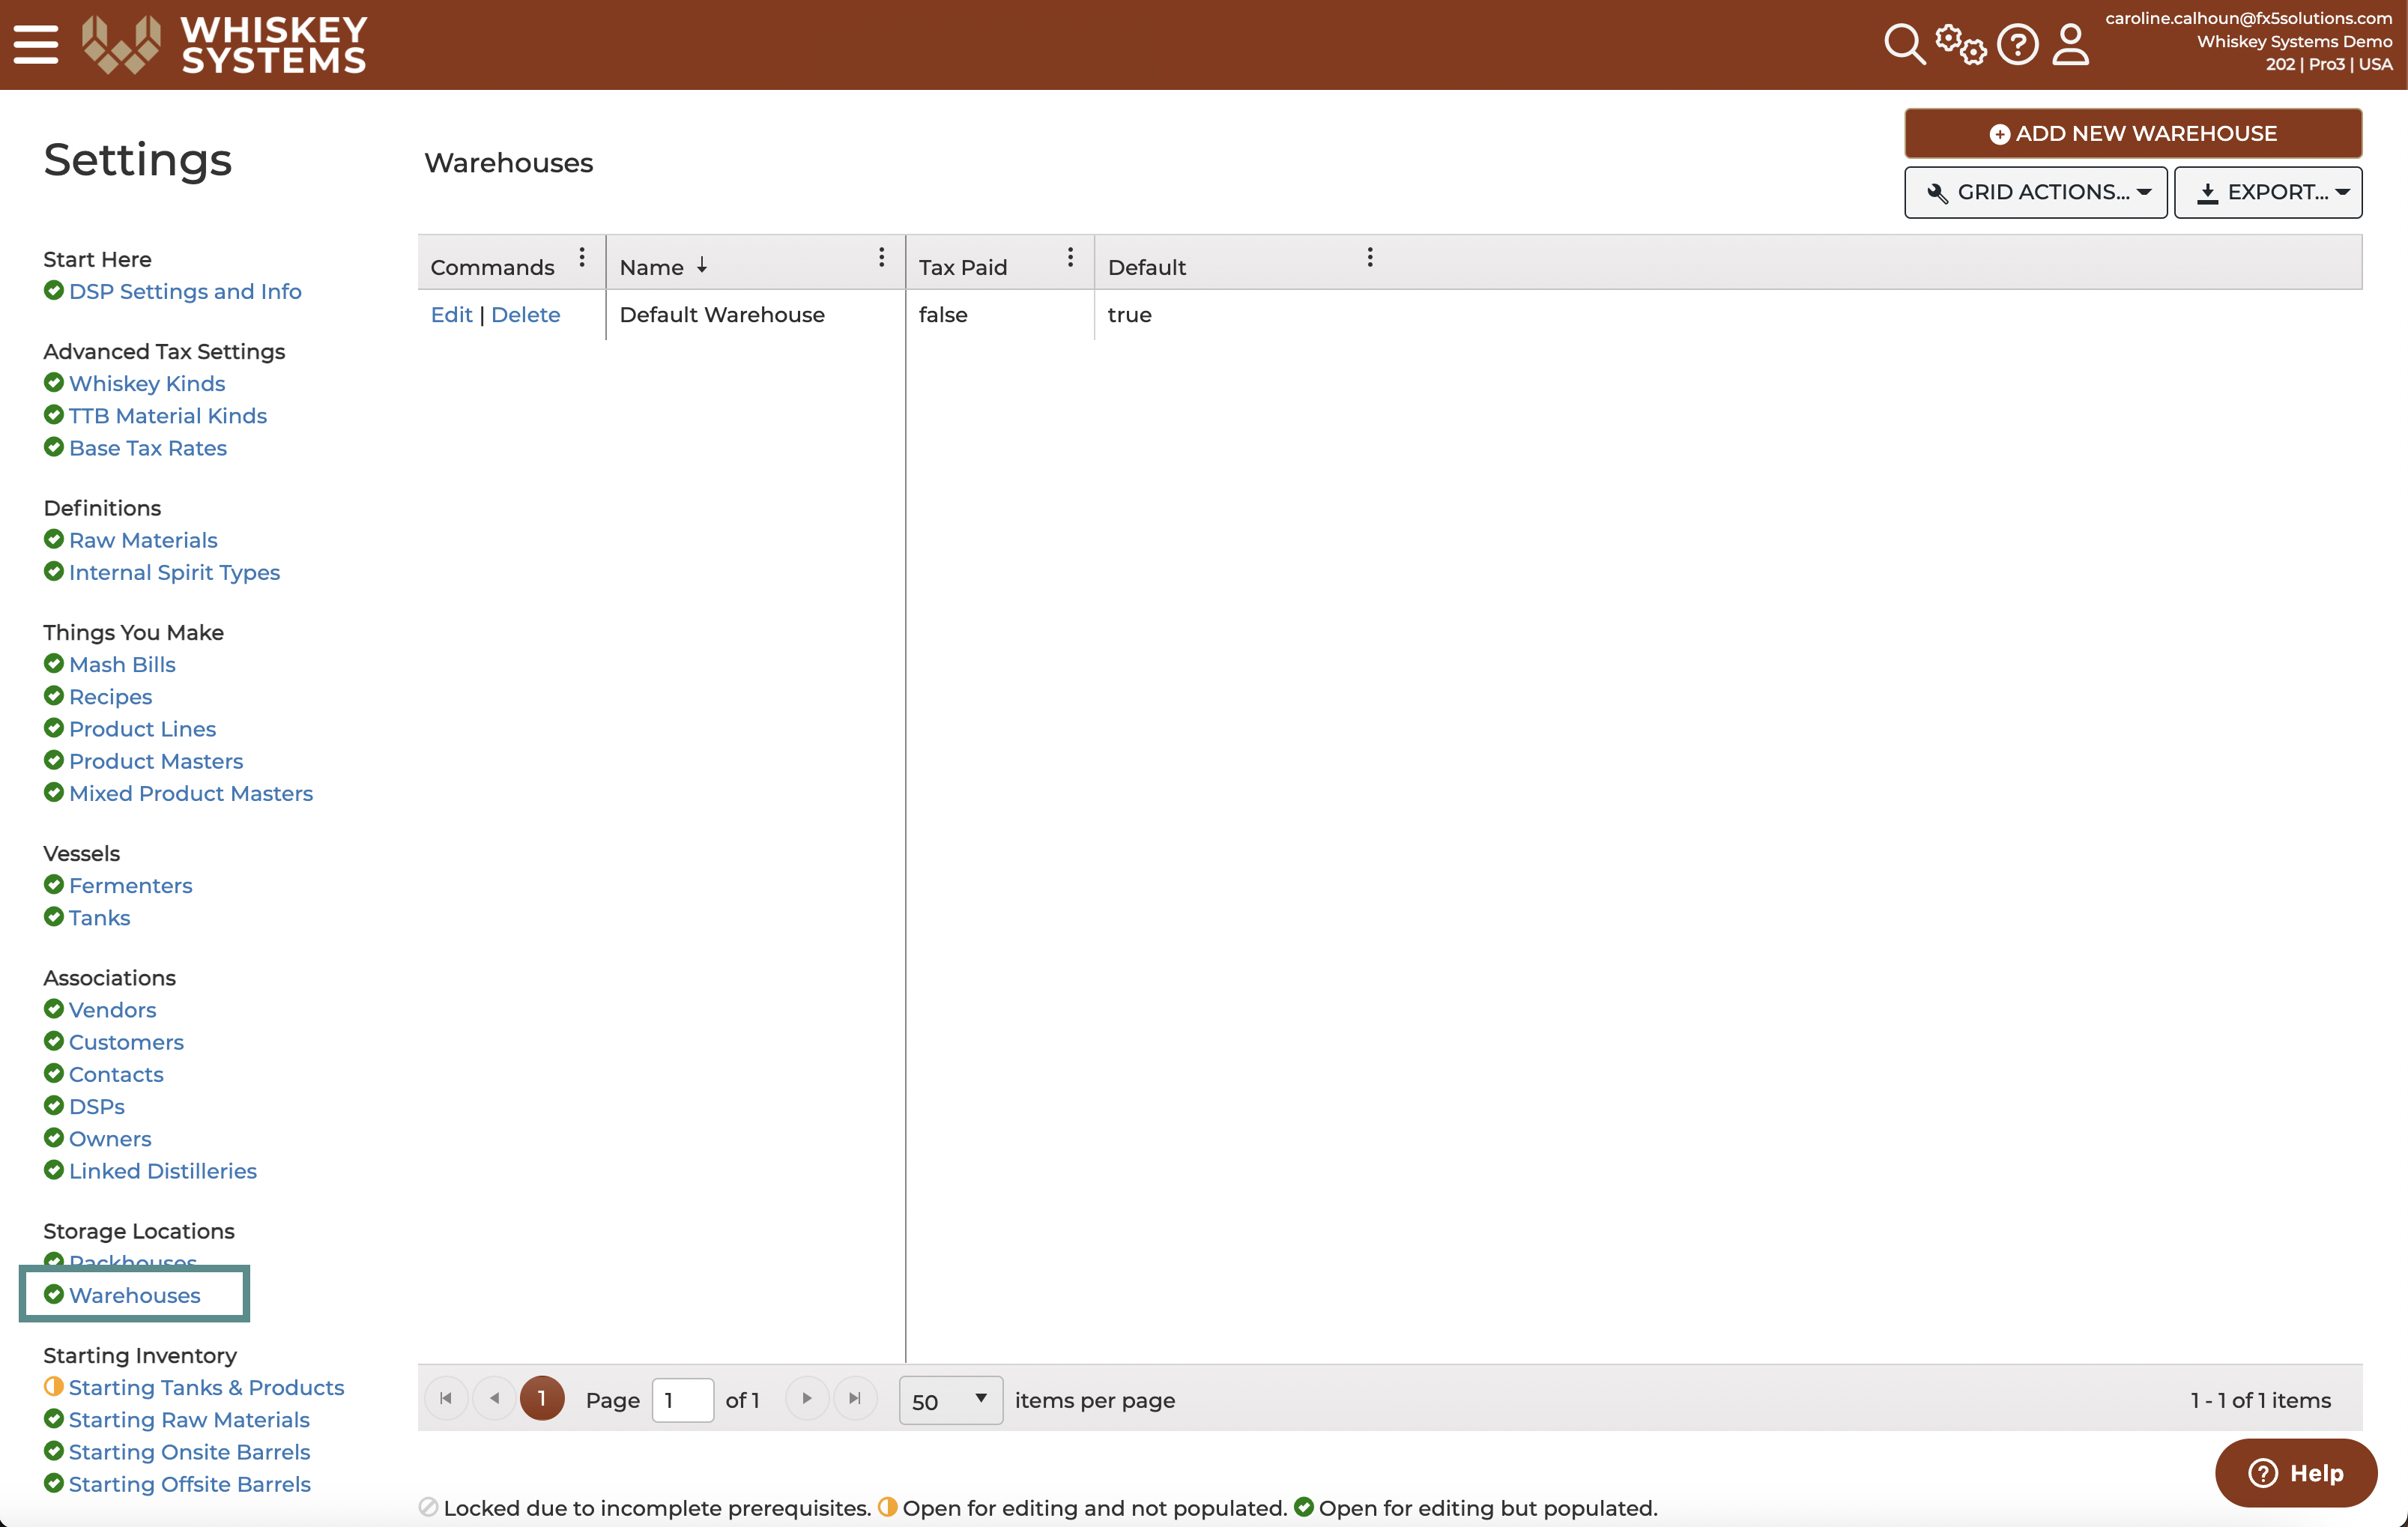Expand the Grid Actions dropdown

pos(2036,192)
